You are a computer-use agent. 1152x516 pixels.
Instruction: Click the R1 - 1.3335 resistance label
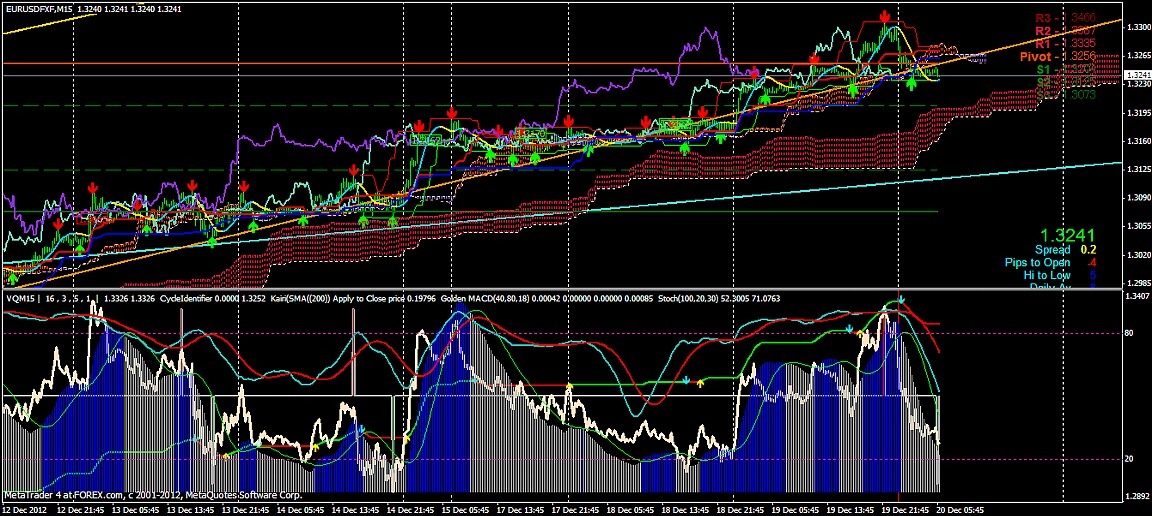pyautogui.click(x=1066, y=43)
